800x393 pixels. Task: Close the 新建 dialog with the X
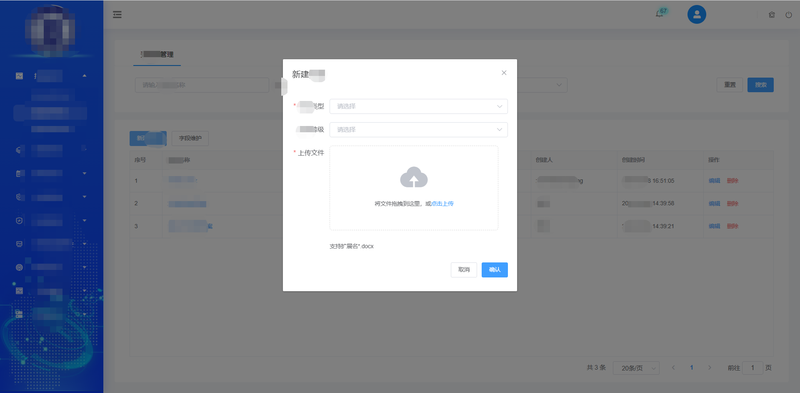504,73
